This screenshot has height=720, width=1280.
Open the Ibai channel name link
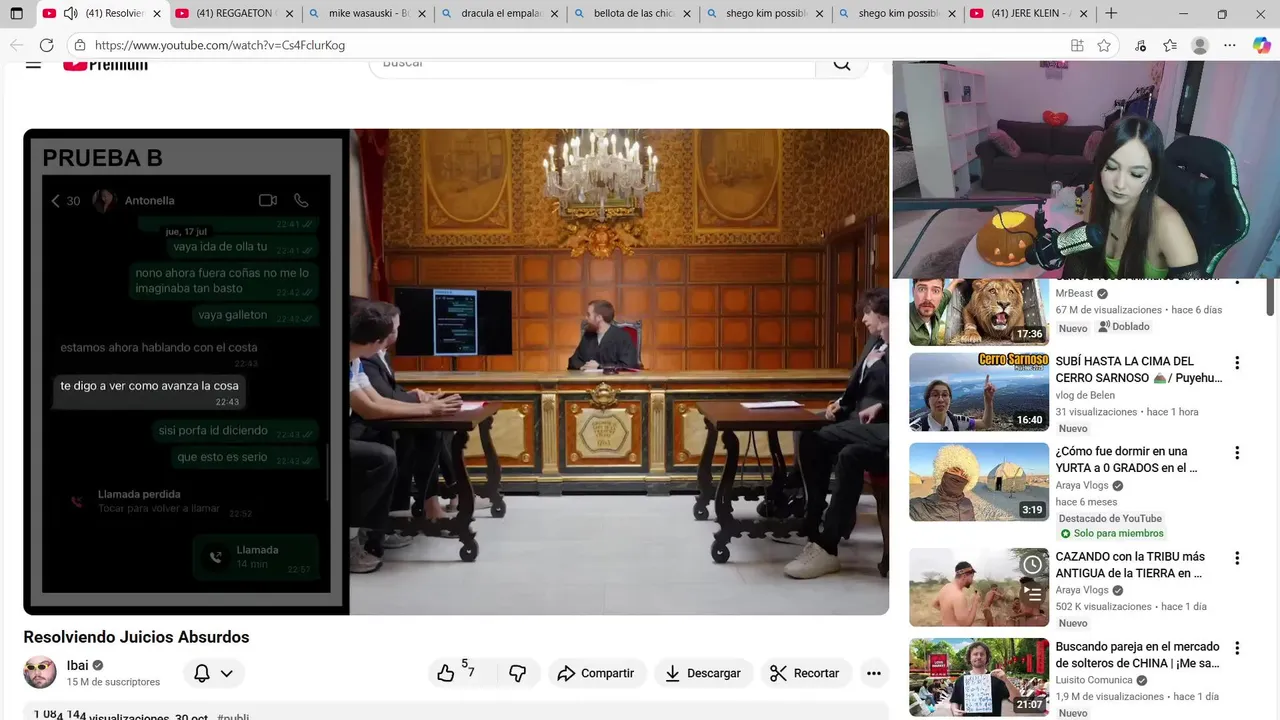pos(78,665)
